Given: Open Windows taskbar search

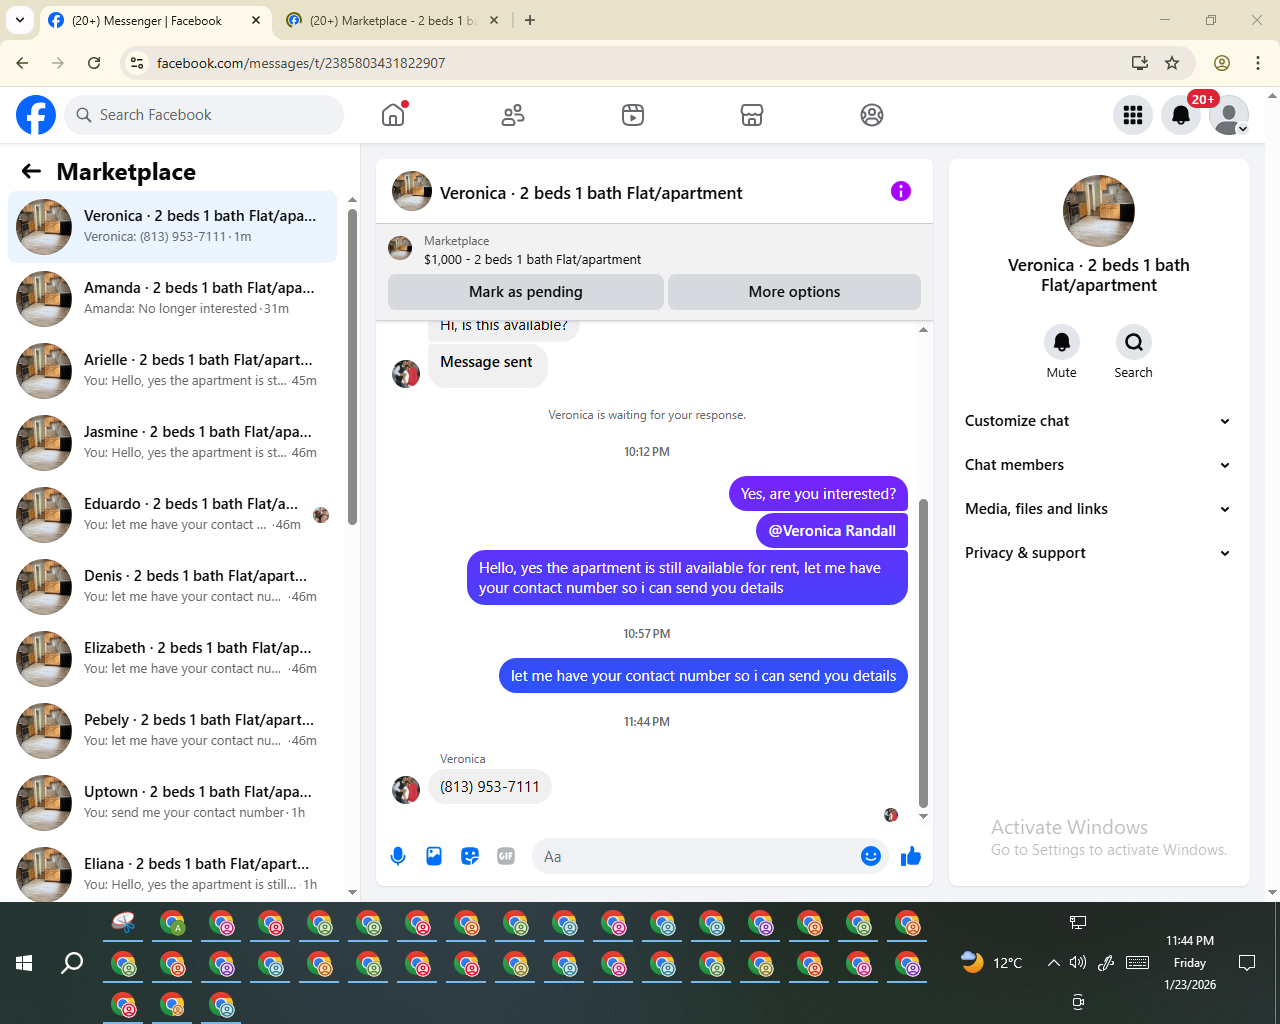Looking at the screenshot, I should (72, 963).
